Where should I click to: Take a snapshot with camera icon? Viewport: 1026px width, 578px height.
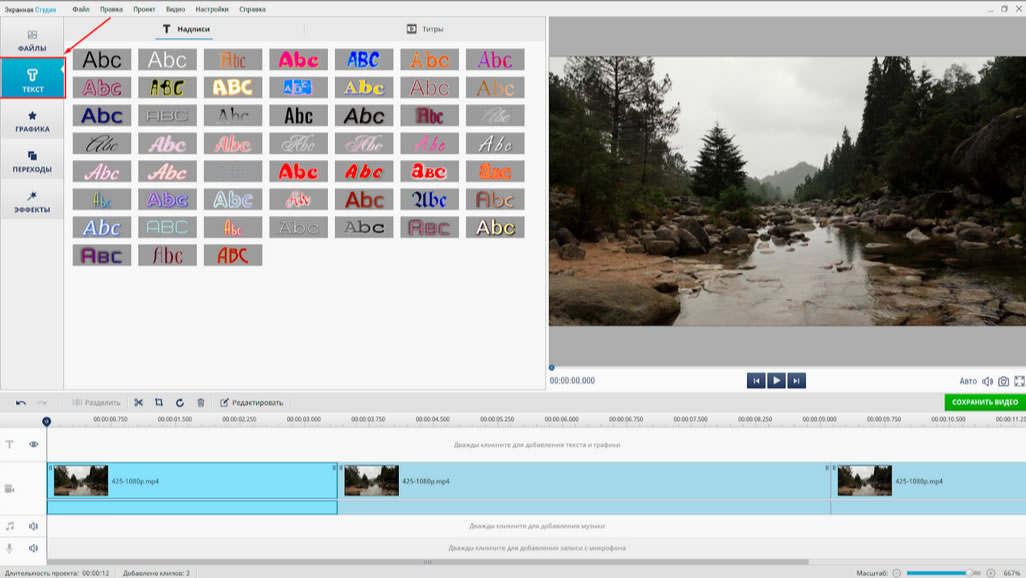point(1003,381)
